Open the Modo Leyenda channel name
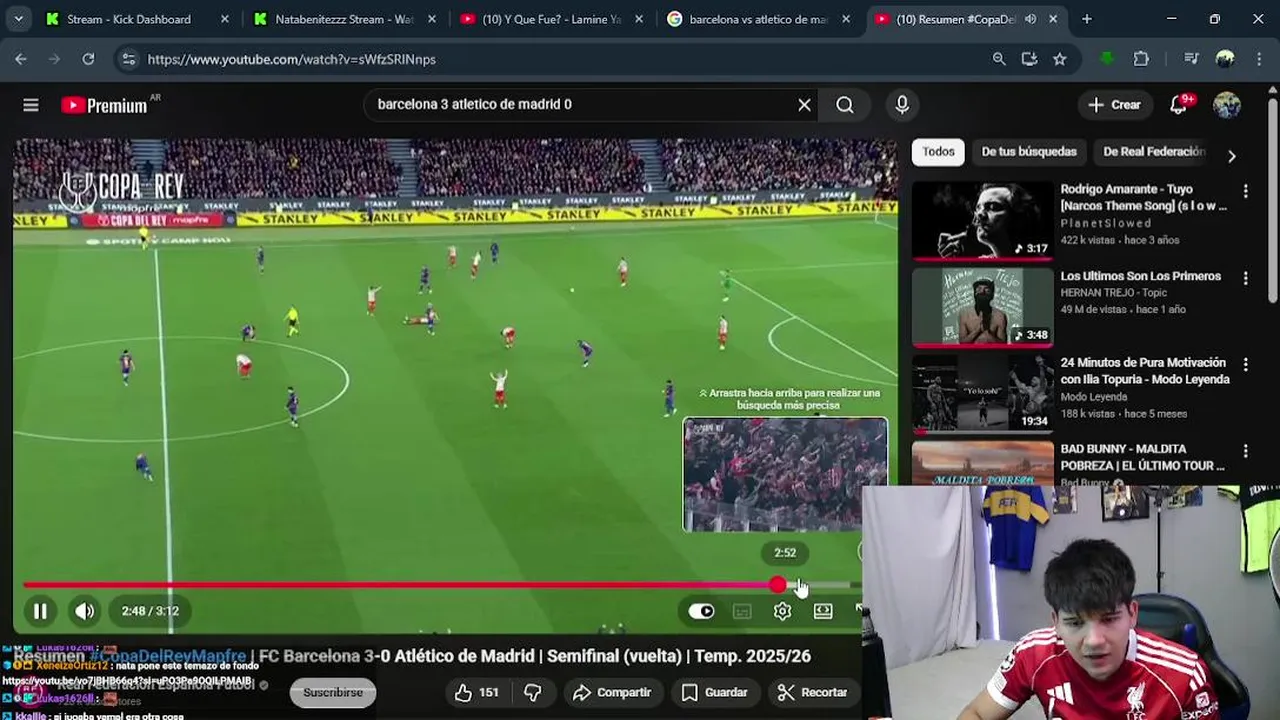This screenshot has width=1280, height=720. click(x=1093, y=397)
